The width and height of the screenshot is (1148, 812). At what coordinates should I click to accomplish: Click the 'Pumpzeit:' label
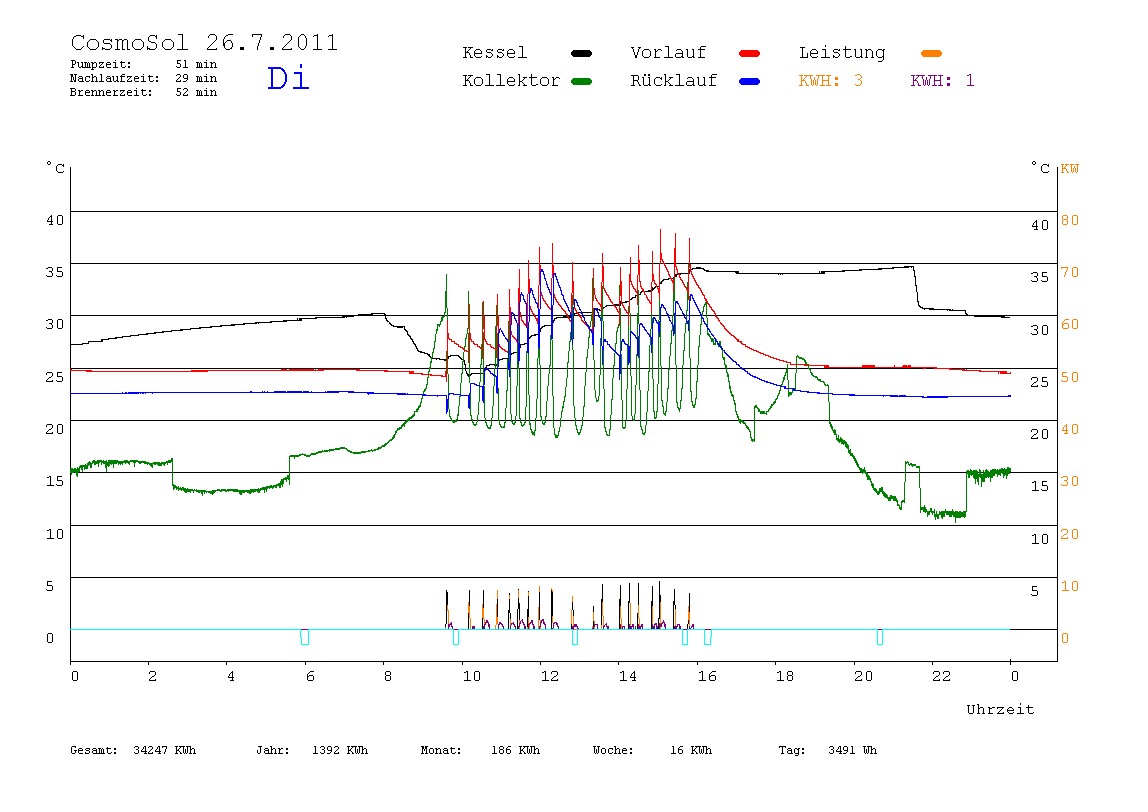[101, 64]
